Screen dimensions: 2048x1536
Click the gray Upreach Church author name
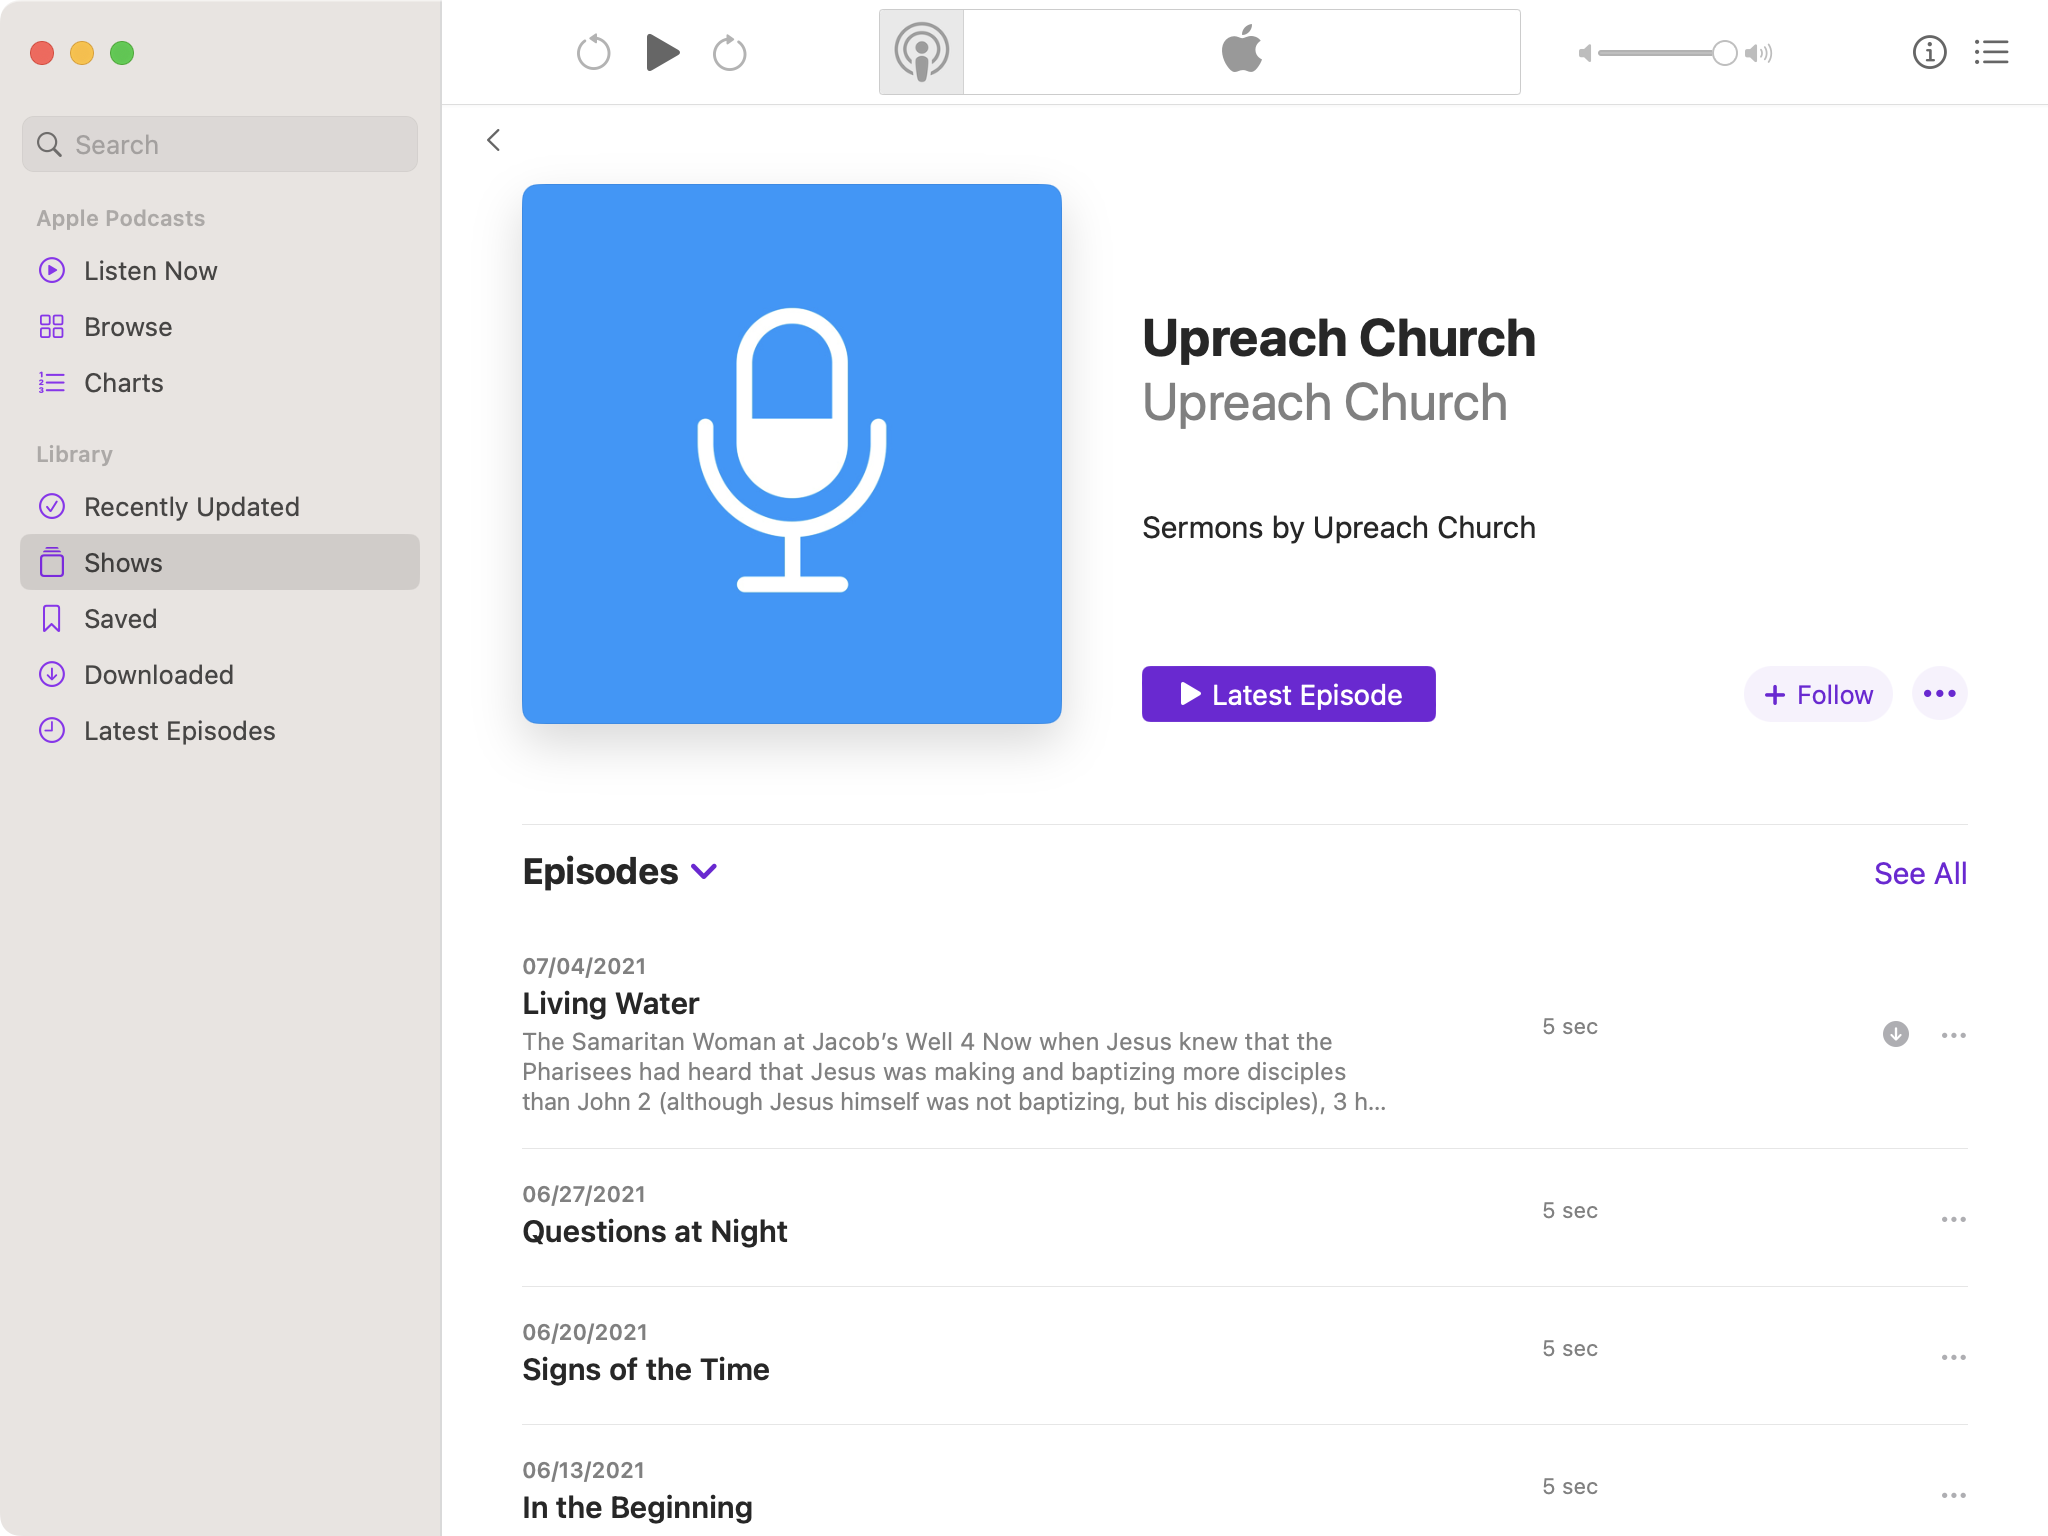1325,403
